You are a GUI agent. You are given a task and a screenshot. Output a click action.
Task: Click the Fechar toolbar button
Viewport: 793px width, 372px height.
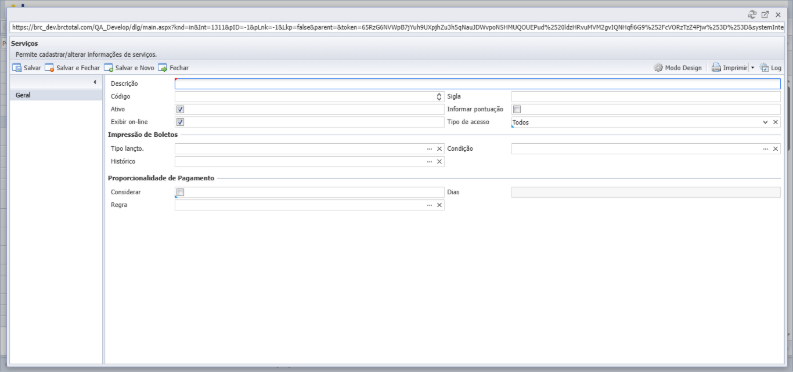click(173, 68)
